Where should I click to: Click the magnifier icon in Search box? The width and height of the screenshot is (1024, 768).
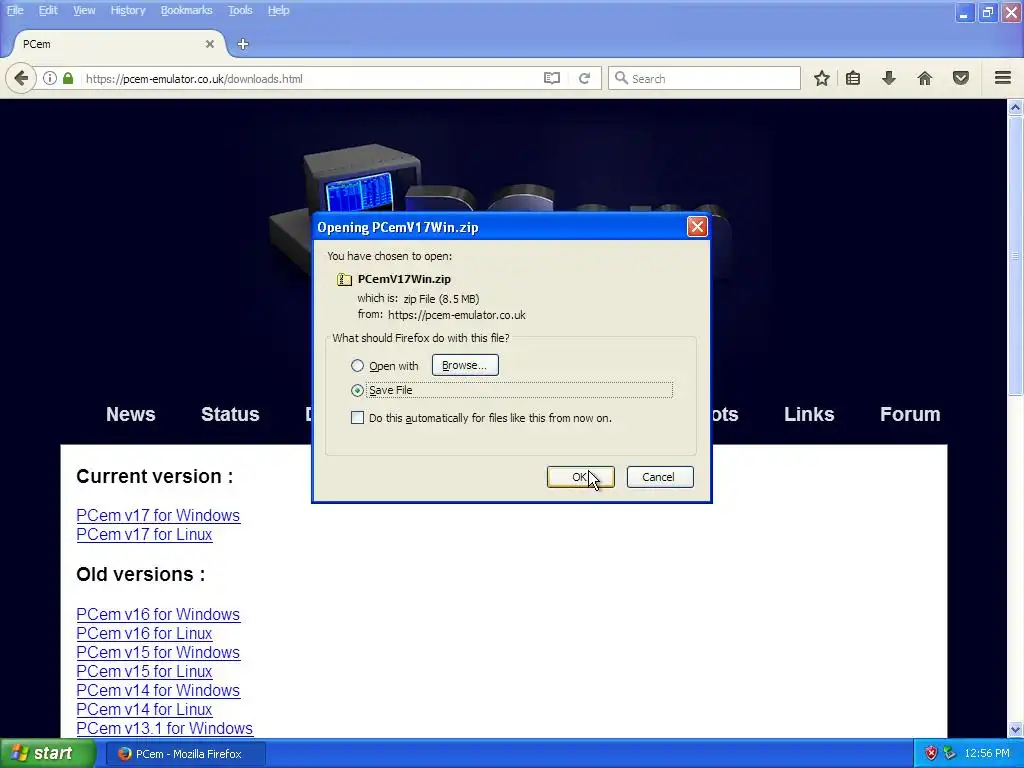click(621, 78)
